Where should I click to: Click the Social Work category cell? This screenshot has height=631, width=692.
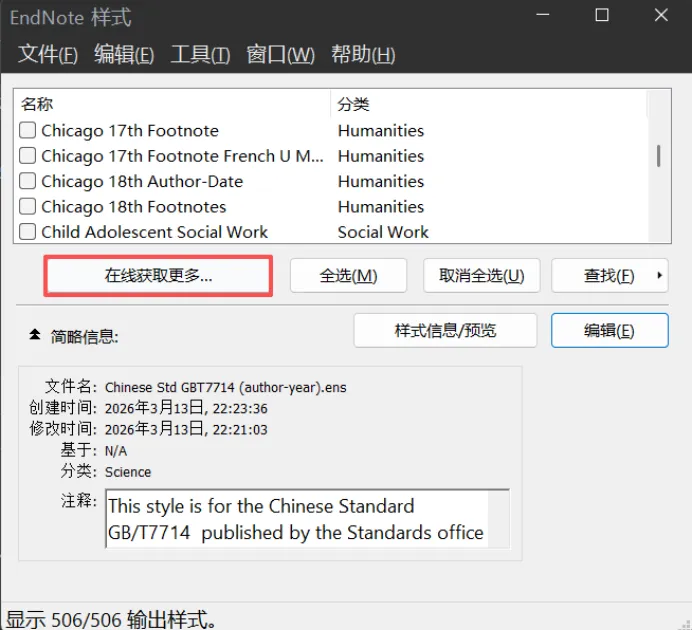click(383, 232)
